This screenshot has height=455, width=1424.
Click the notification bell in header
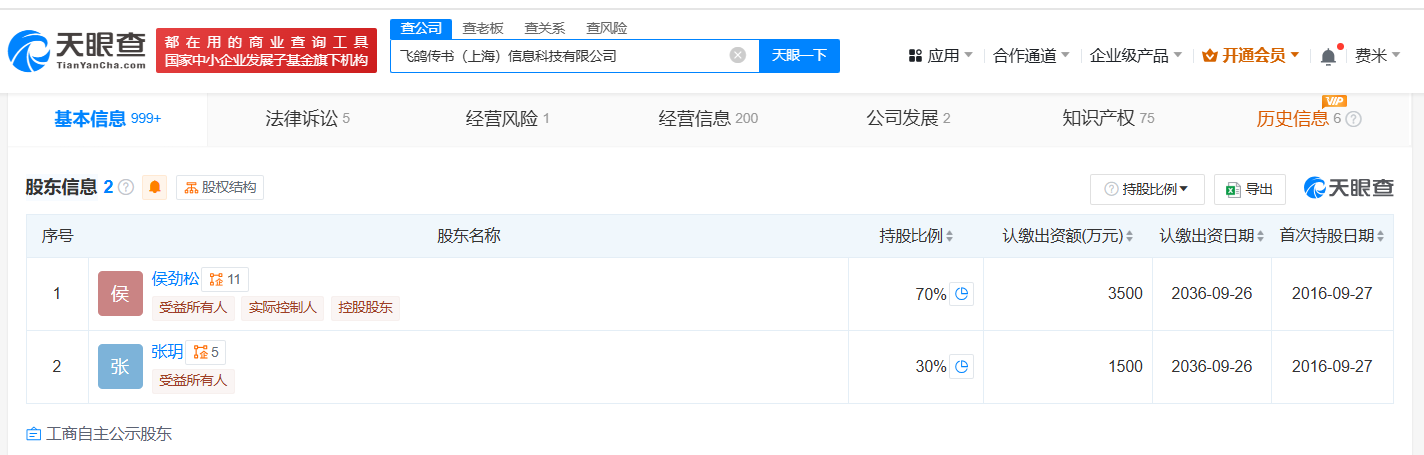point(1328,57)
